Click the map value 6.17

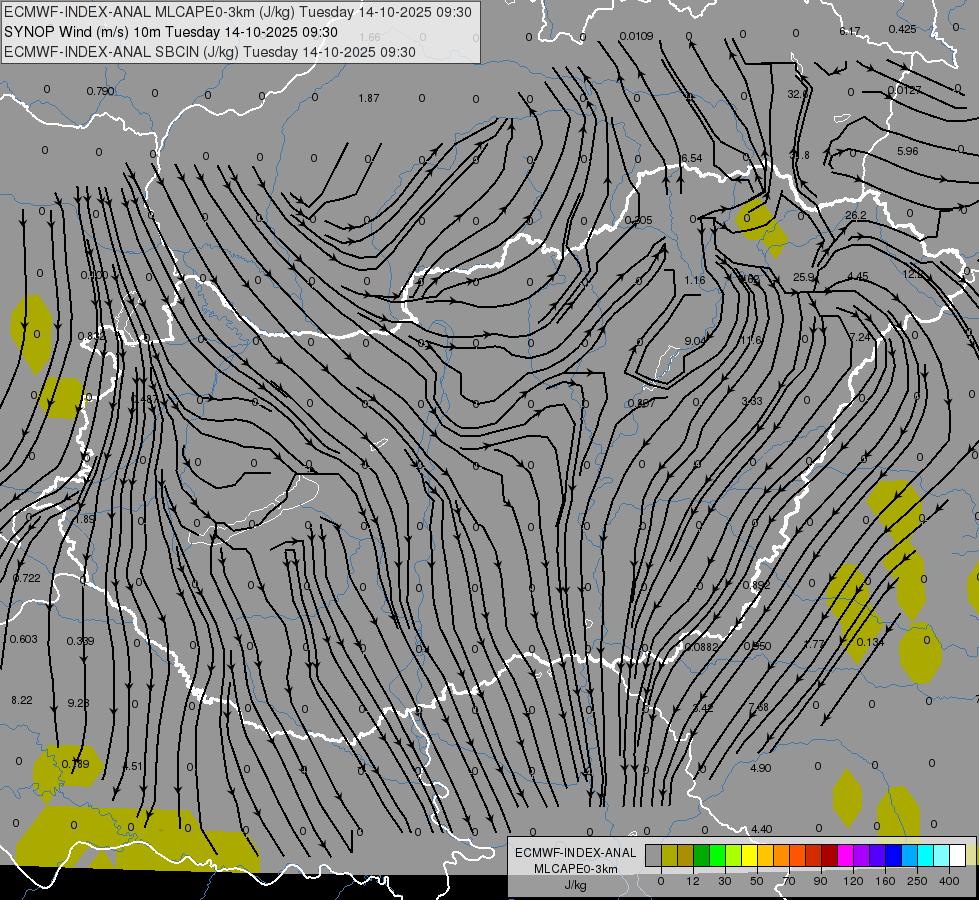pos(850,31)
